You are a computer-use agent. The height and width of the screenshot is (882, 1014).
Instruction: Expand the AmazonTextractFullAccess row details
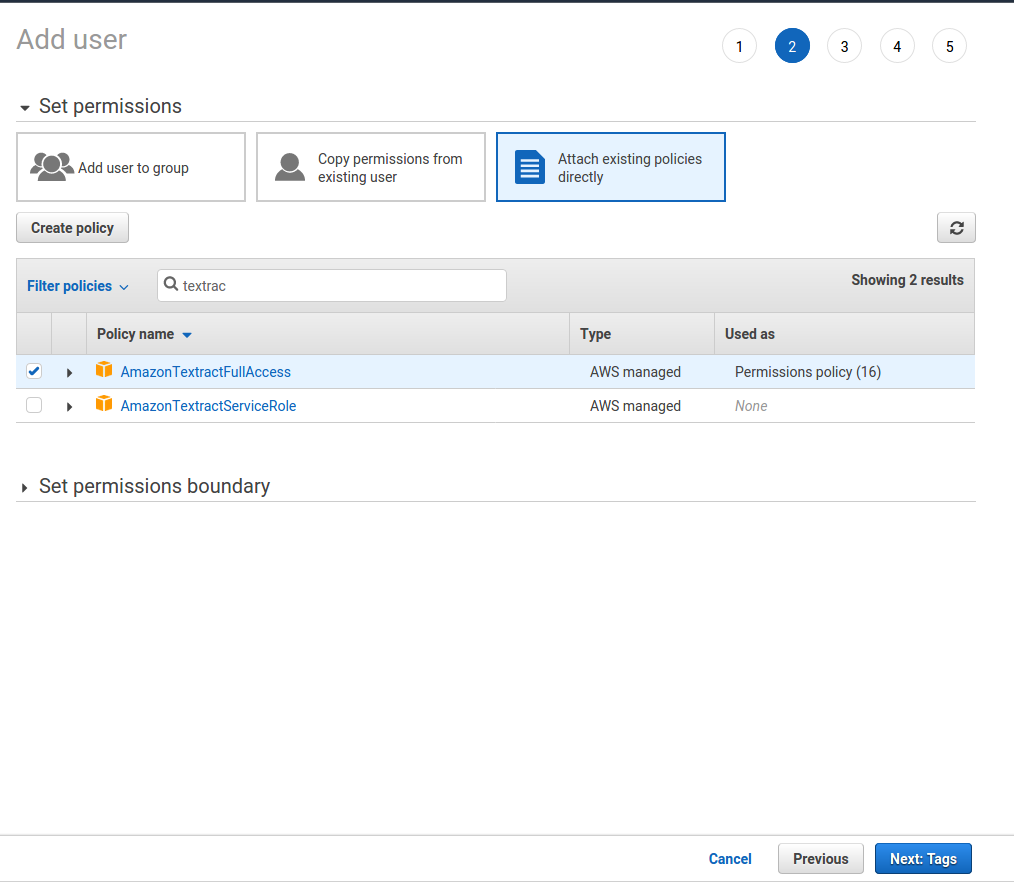coord(69,372)
